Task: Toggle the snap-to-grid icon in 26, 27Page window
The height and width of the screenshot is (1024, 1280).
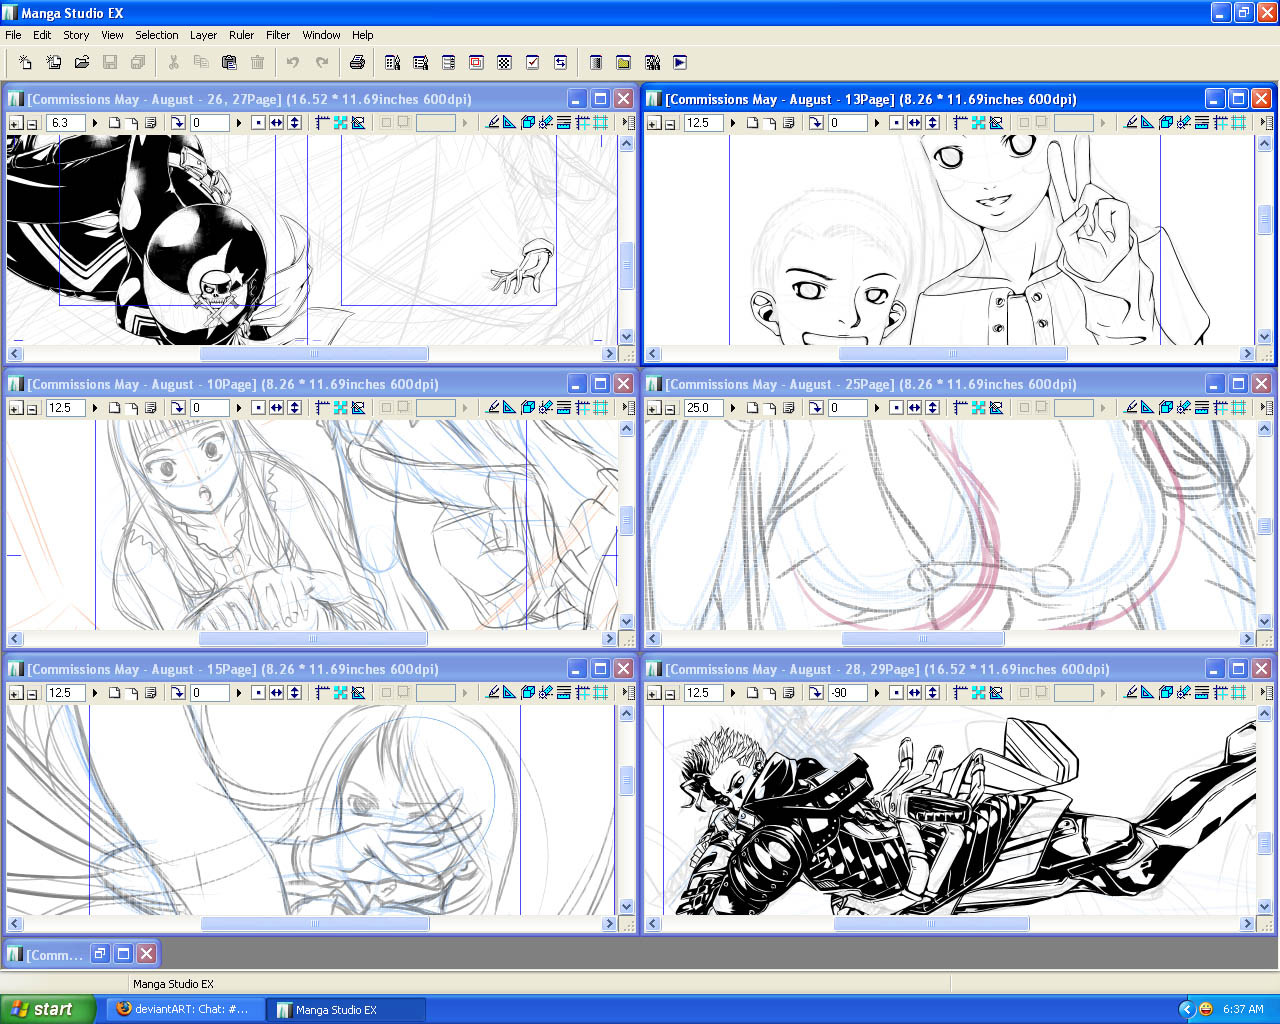Action: click(600, 123)
